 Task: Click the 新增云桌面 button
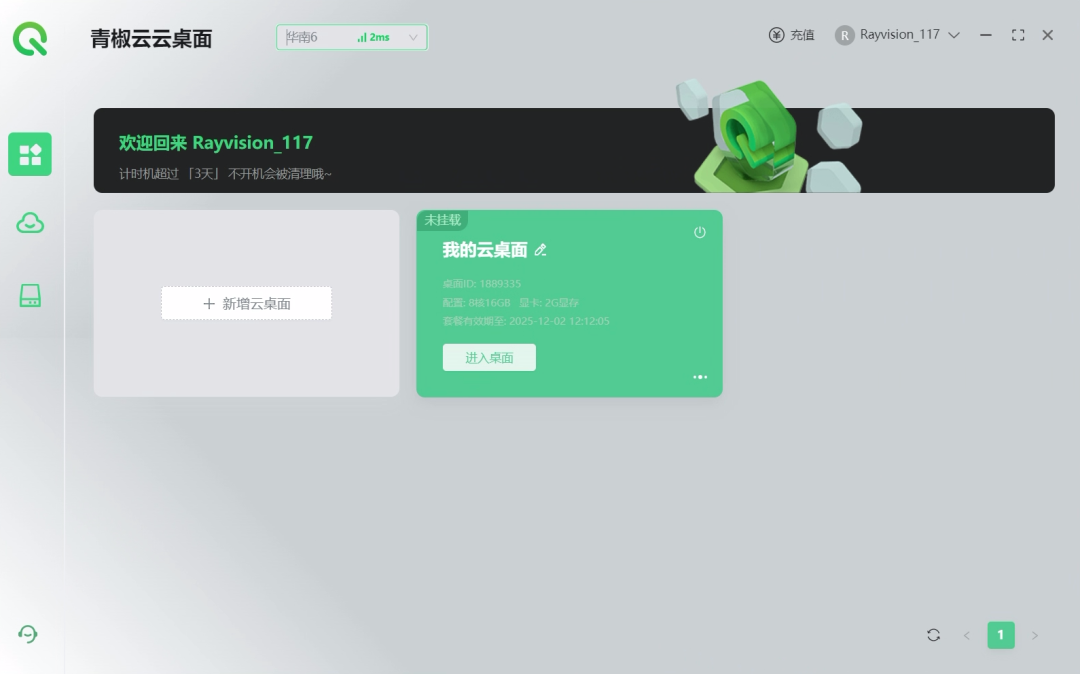pyautogui.click(x=247, y=304)
